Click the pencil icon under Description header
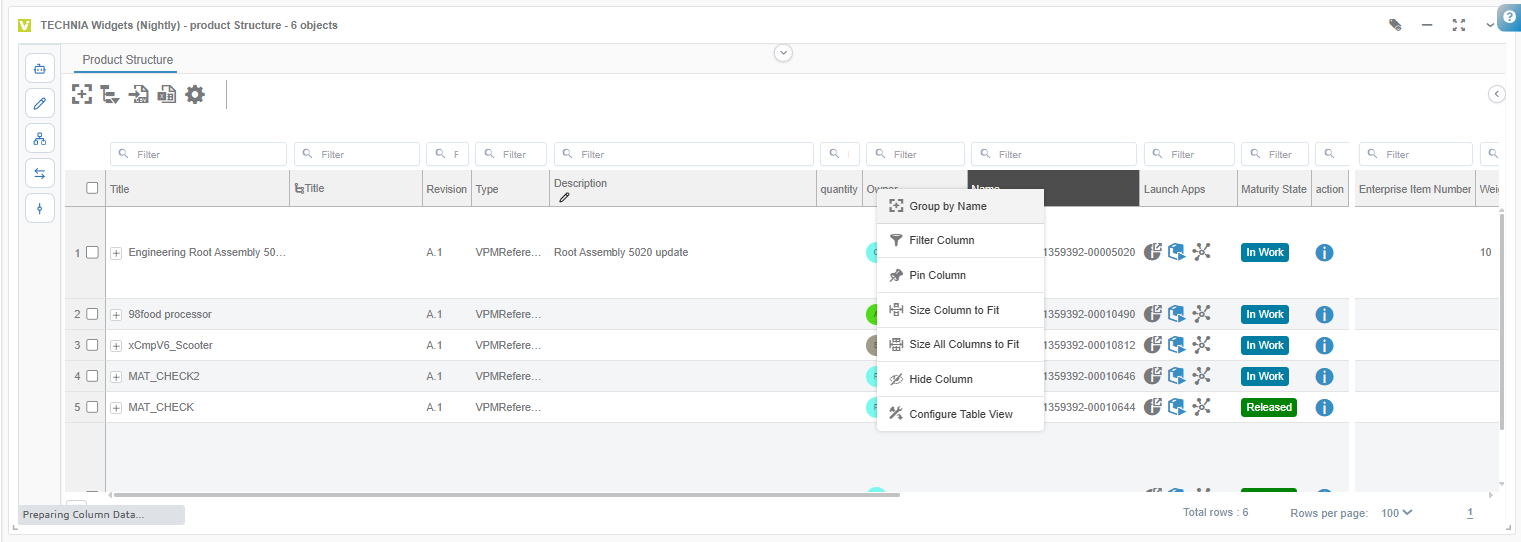 (x=564, y=198)
